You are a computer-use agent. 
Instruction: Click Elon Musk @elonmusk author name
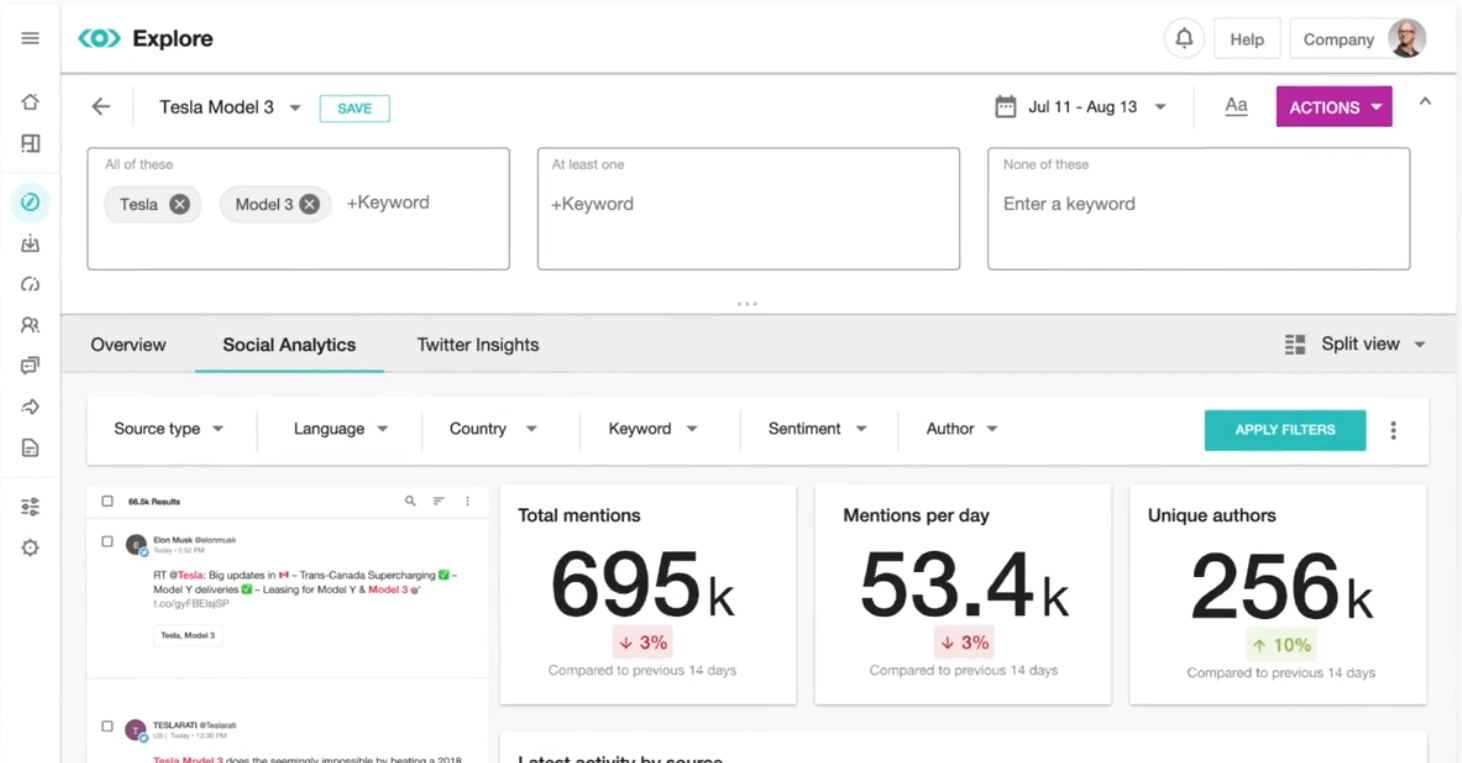point(195,540)
